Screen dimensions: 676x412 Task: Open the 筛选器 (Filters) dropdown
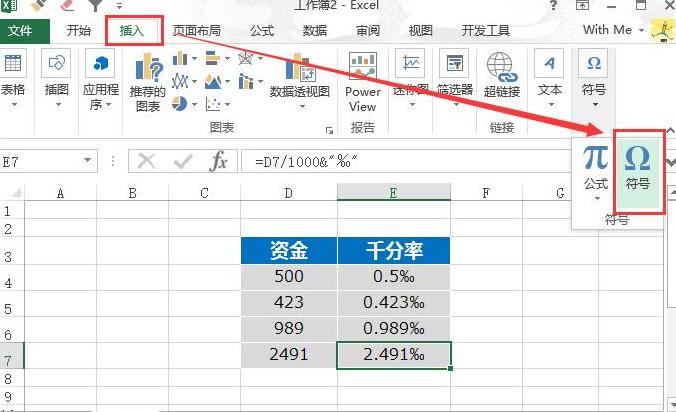[x=455, y=78]
